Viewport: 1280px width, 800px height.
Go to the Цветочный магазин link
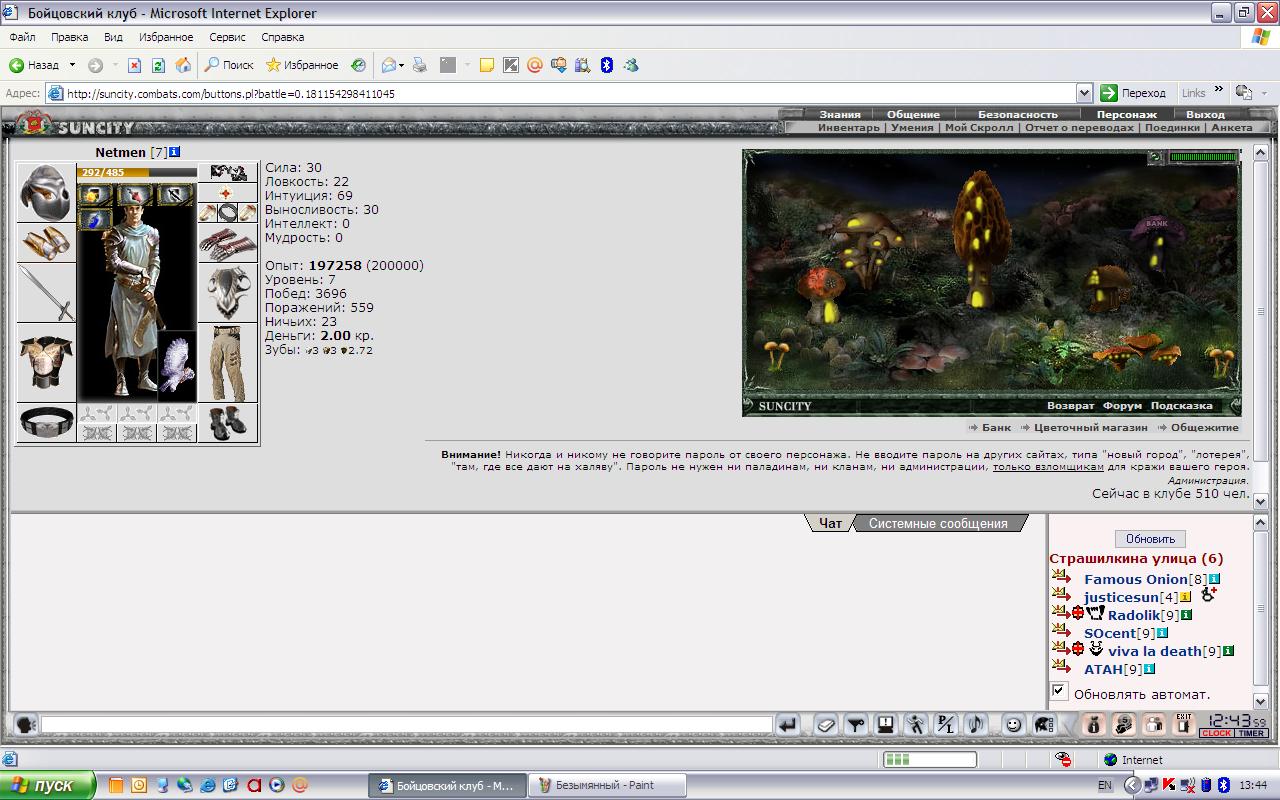[1090, 427]
